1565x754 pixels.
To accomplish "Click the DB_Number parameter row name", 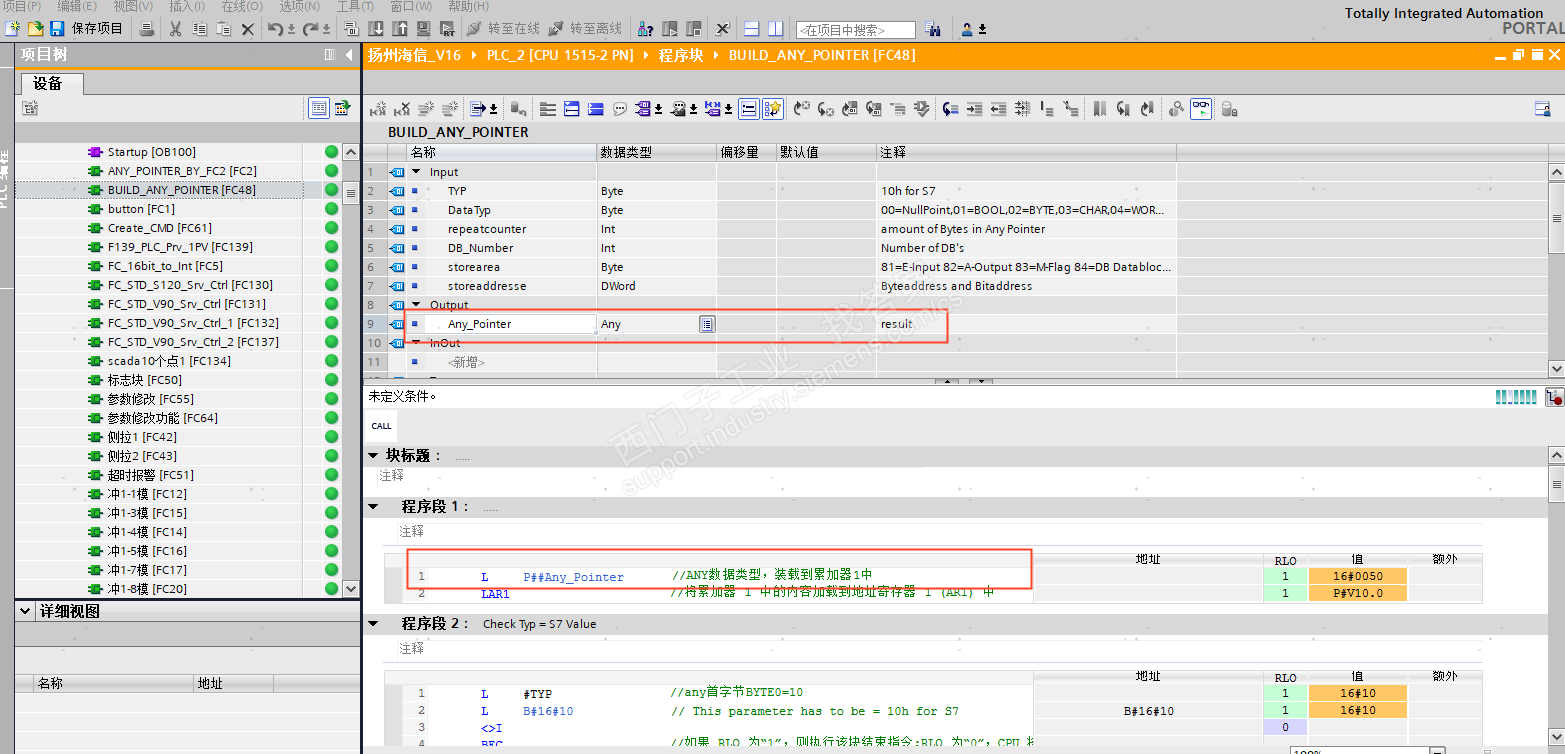I will click(481, 248).
